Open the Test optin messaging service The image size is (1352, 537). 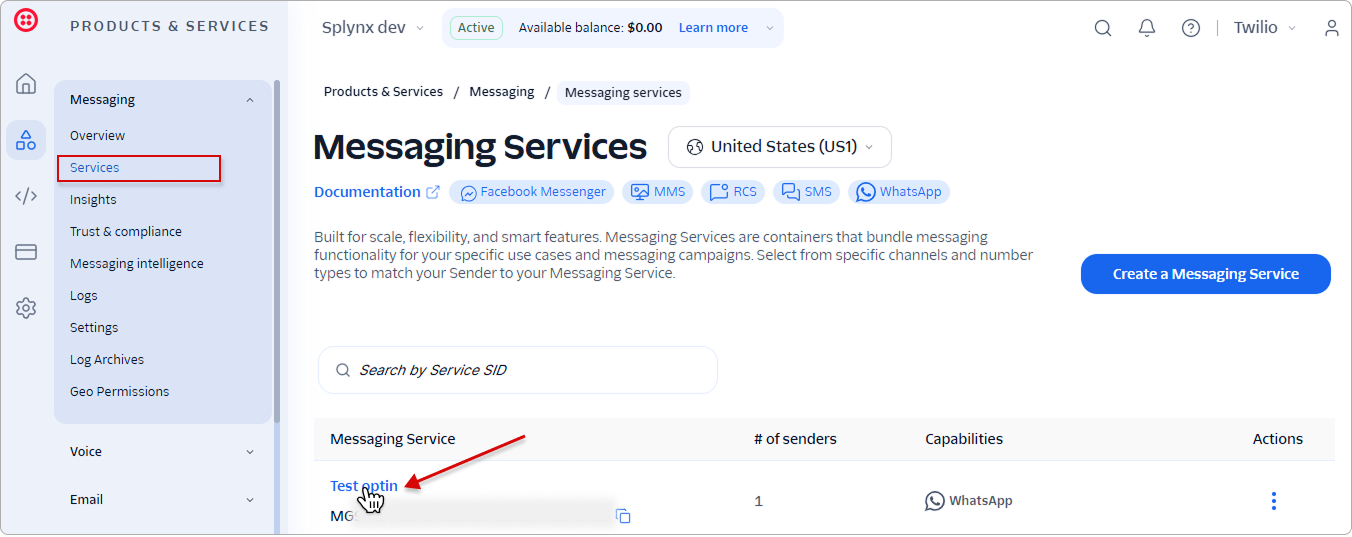coord(364,486)
